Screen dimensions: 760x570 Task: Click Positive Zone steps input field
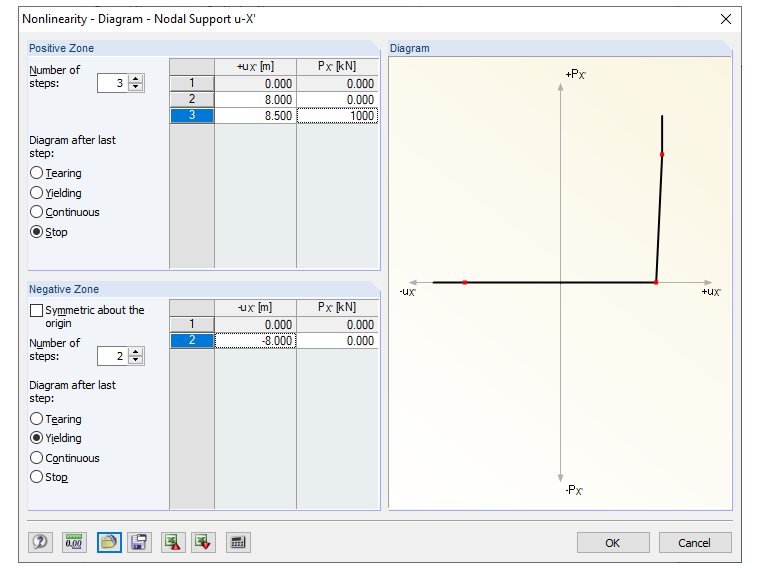(x=112, y=83)
